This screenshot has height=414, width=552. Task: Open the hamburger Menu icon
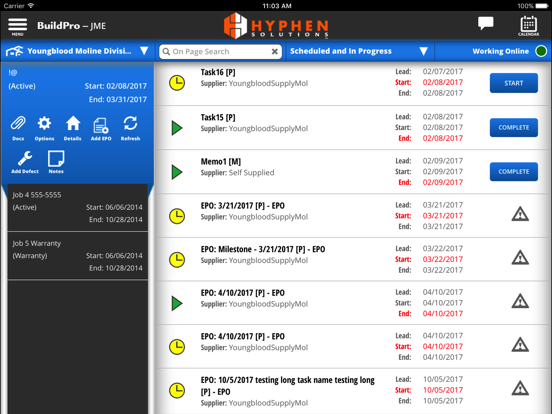click(17, 26)
